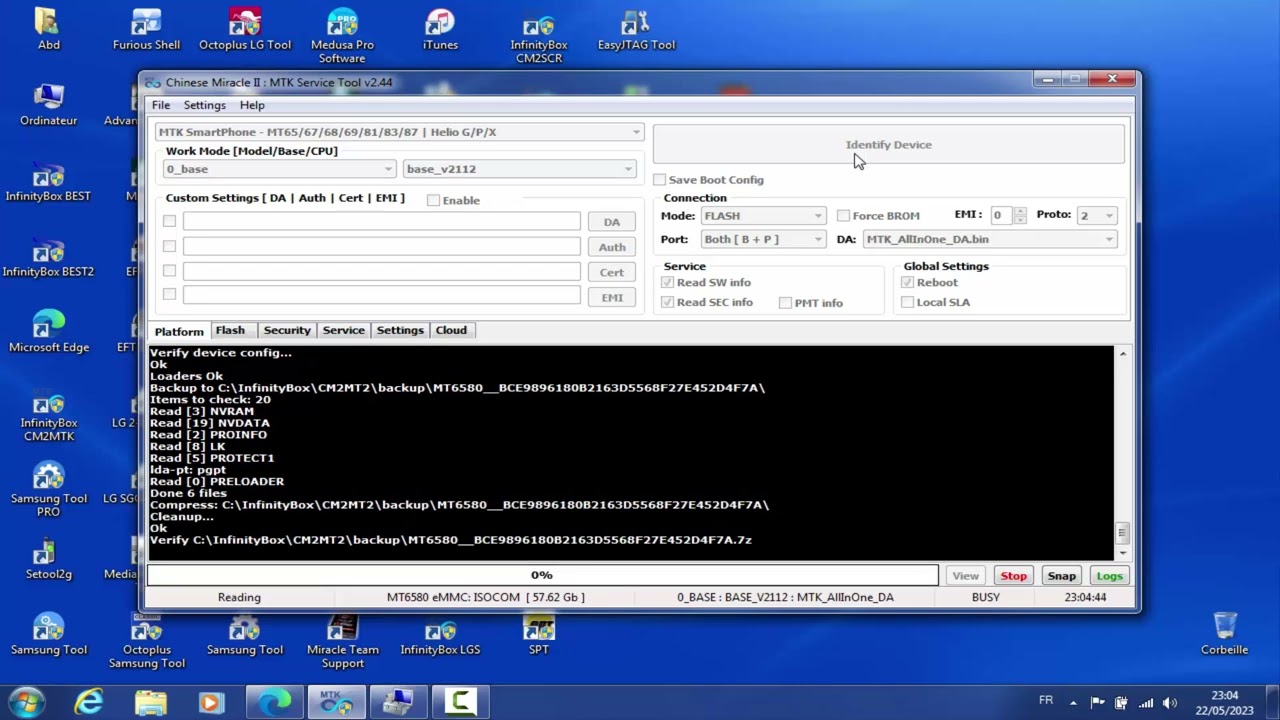Launch the InfinityBox LGS desktop shortcut
Screen dimensions: 1280x720
tap(440, 635)
